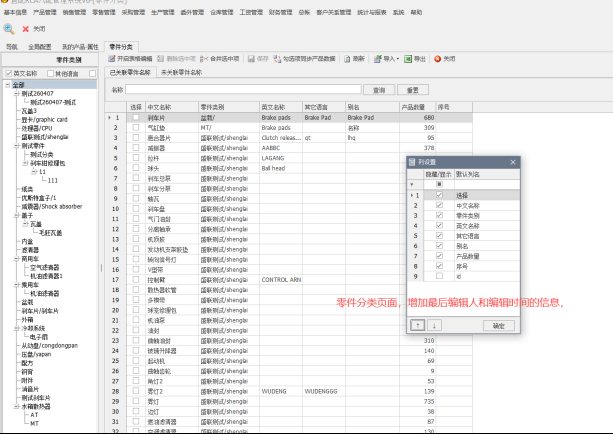Open the 统计与报表 menu
The image size is (613, 434).
[372, 13]
